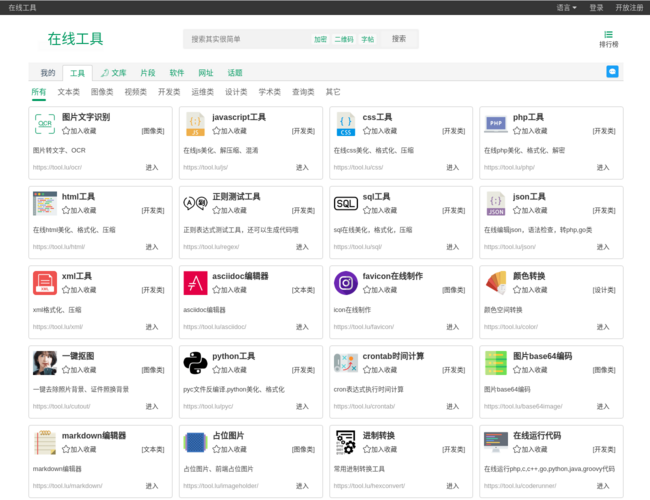Viewport: 650px width, 500px height.
Task: Star python工具 with 加入收藏
Action: 230,370
